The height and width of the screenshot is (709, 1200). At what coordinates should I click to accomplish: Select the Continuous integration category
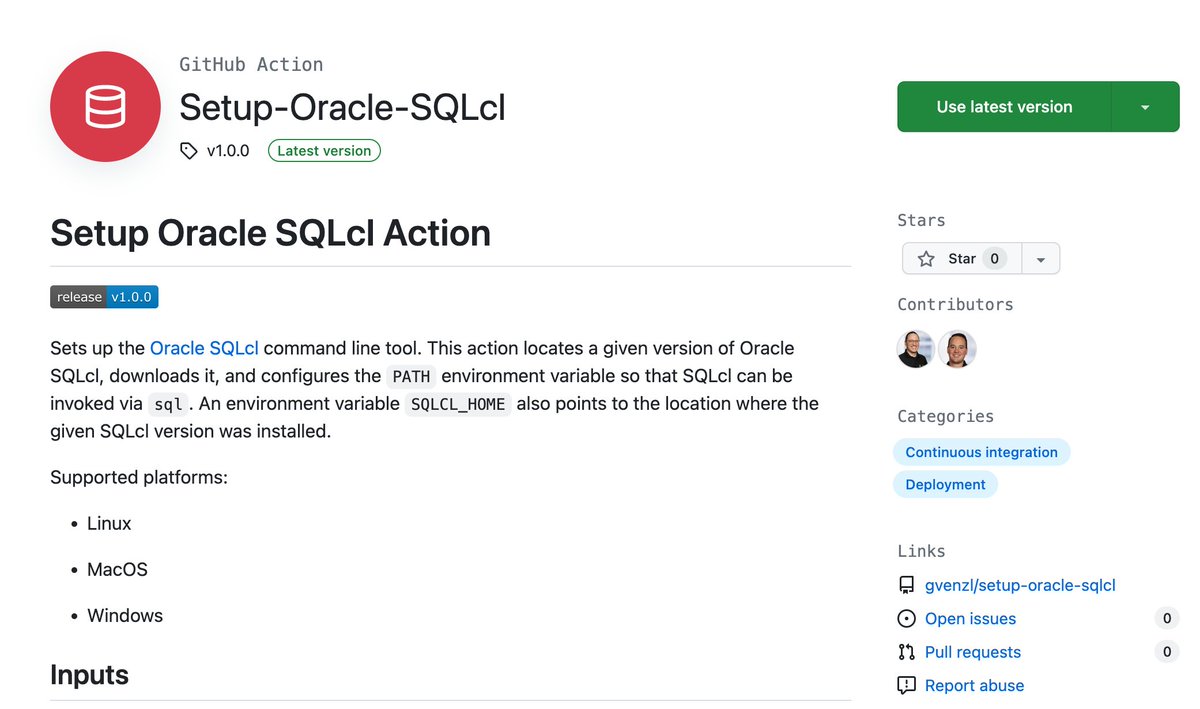click(981, 452)
